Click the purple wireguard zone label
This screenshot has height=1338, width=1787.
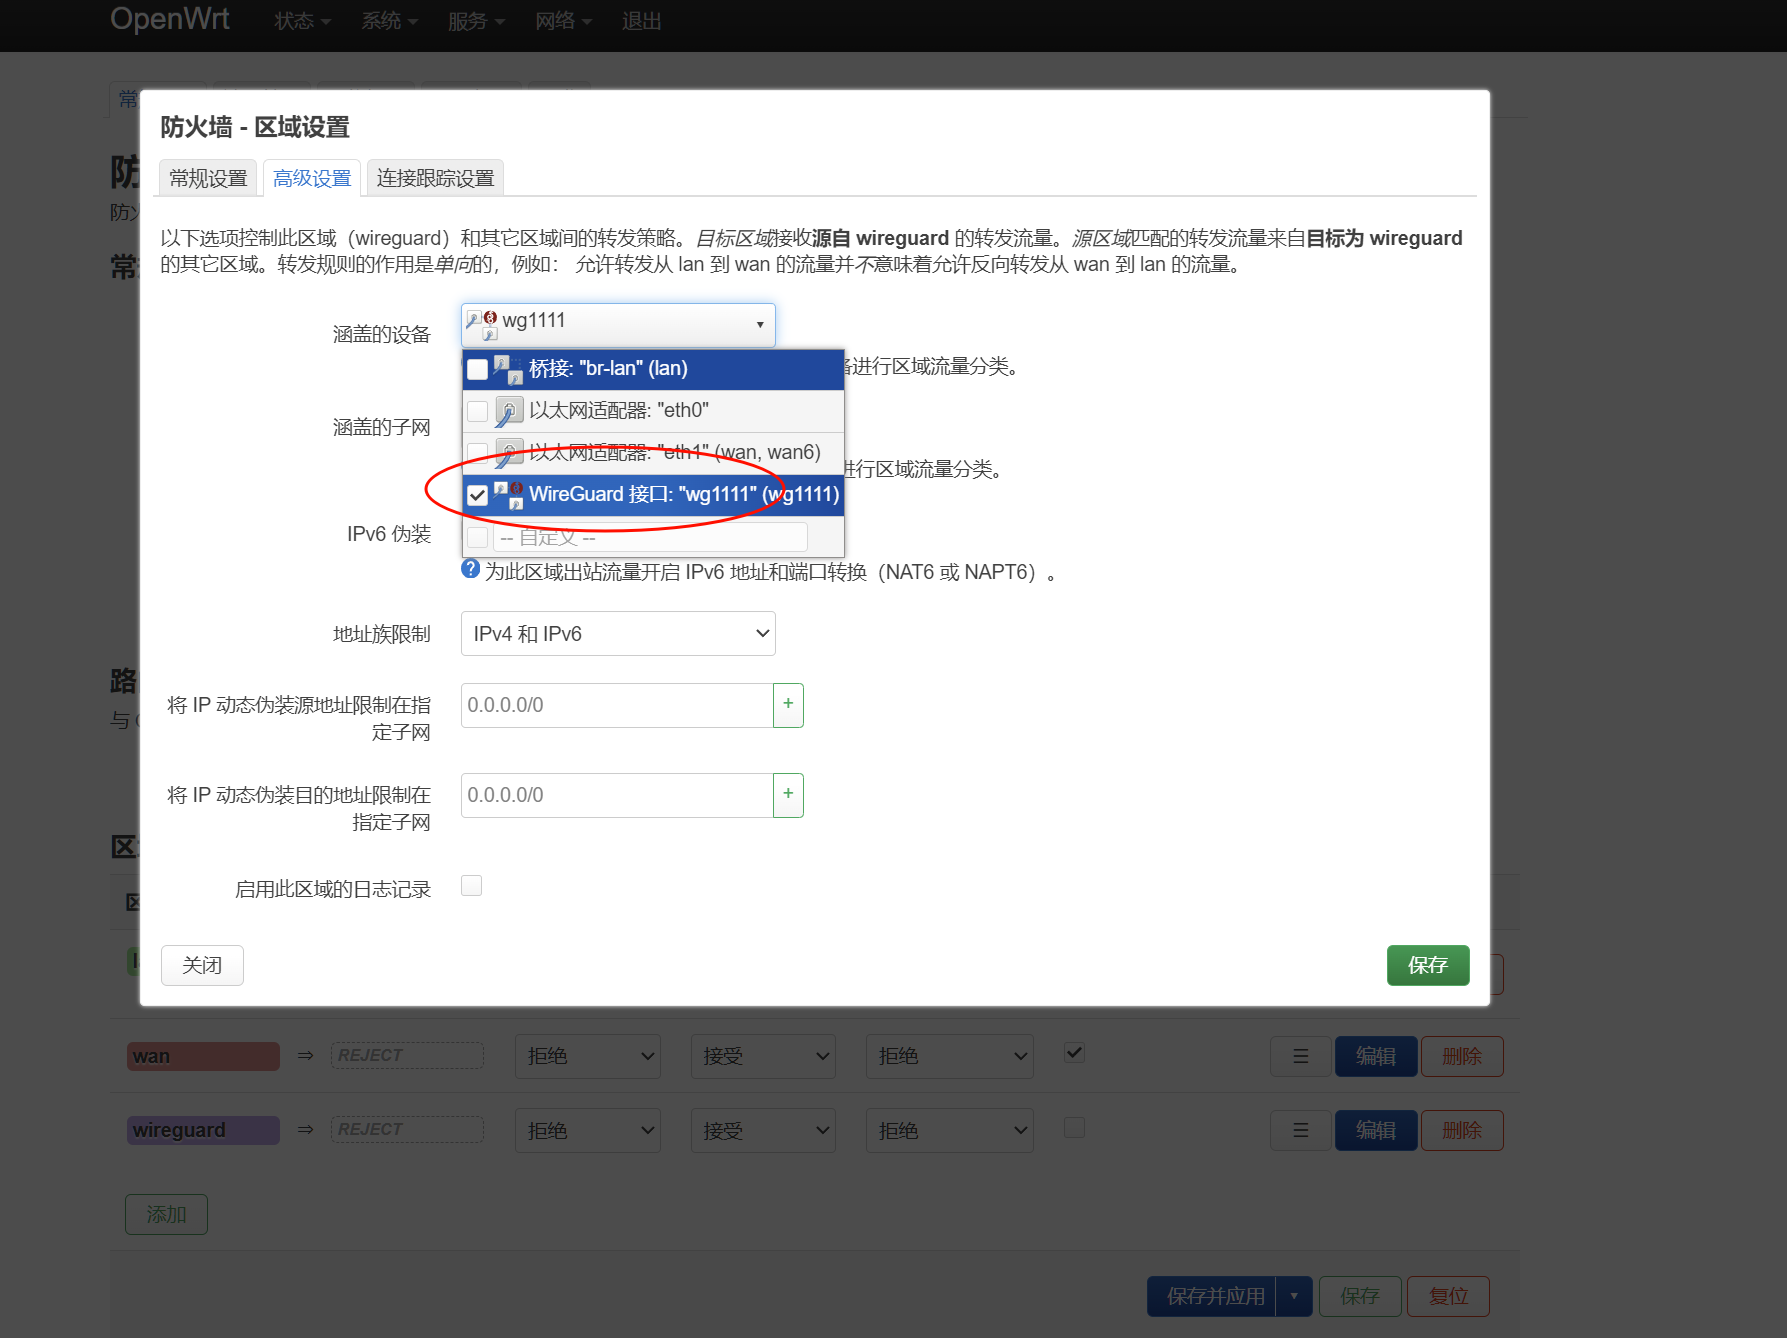tap(203, 1130)
